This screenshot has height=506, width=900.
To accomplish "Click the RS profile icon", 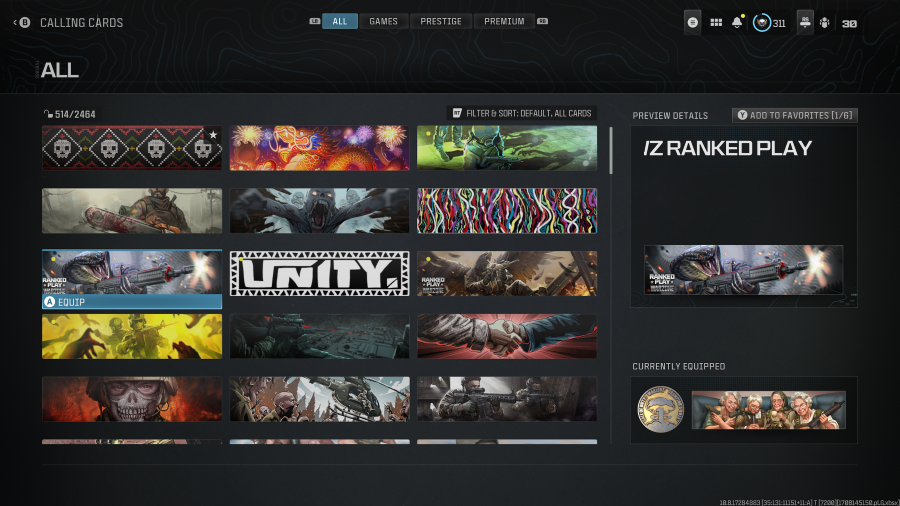I will (805, 23).
